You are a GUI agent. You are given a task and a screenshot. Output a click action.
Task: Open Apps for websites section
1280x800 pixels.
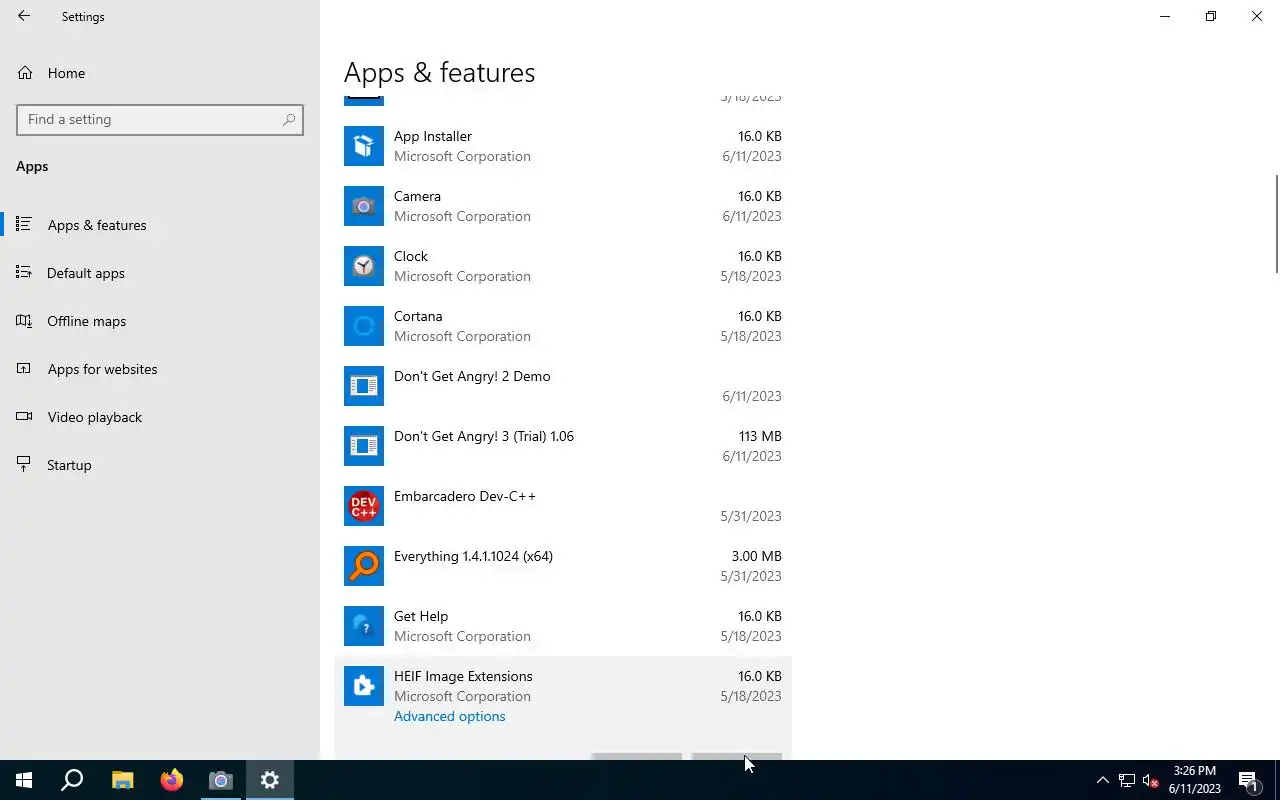[x=160, y=369]
